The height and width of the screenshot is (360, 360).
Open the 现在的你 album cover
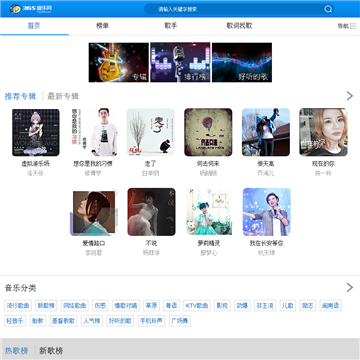pyautogui.click(x=323, y=132)
